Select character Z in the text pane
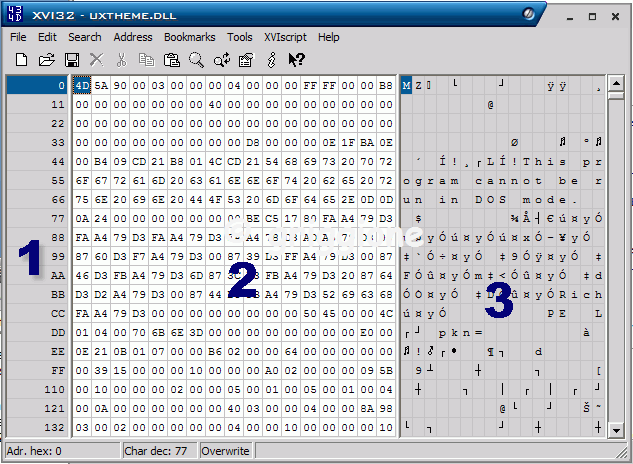633x464 pixels. point(418,85)
